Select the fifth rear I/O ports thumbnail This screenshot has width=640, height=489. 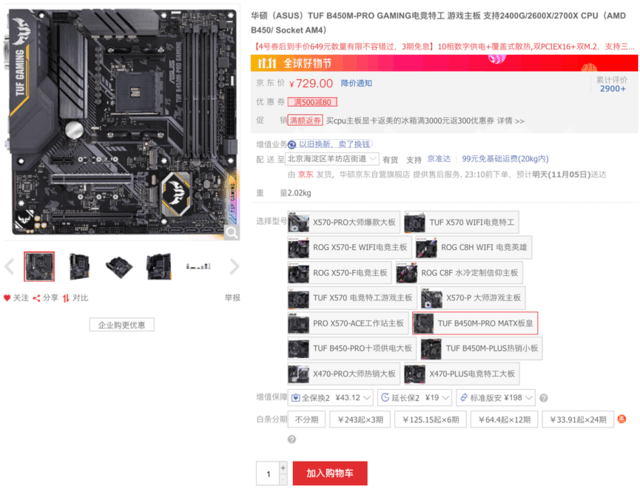[198, 267]
